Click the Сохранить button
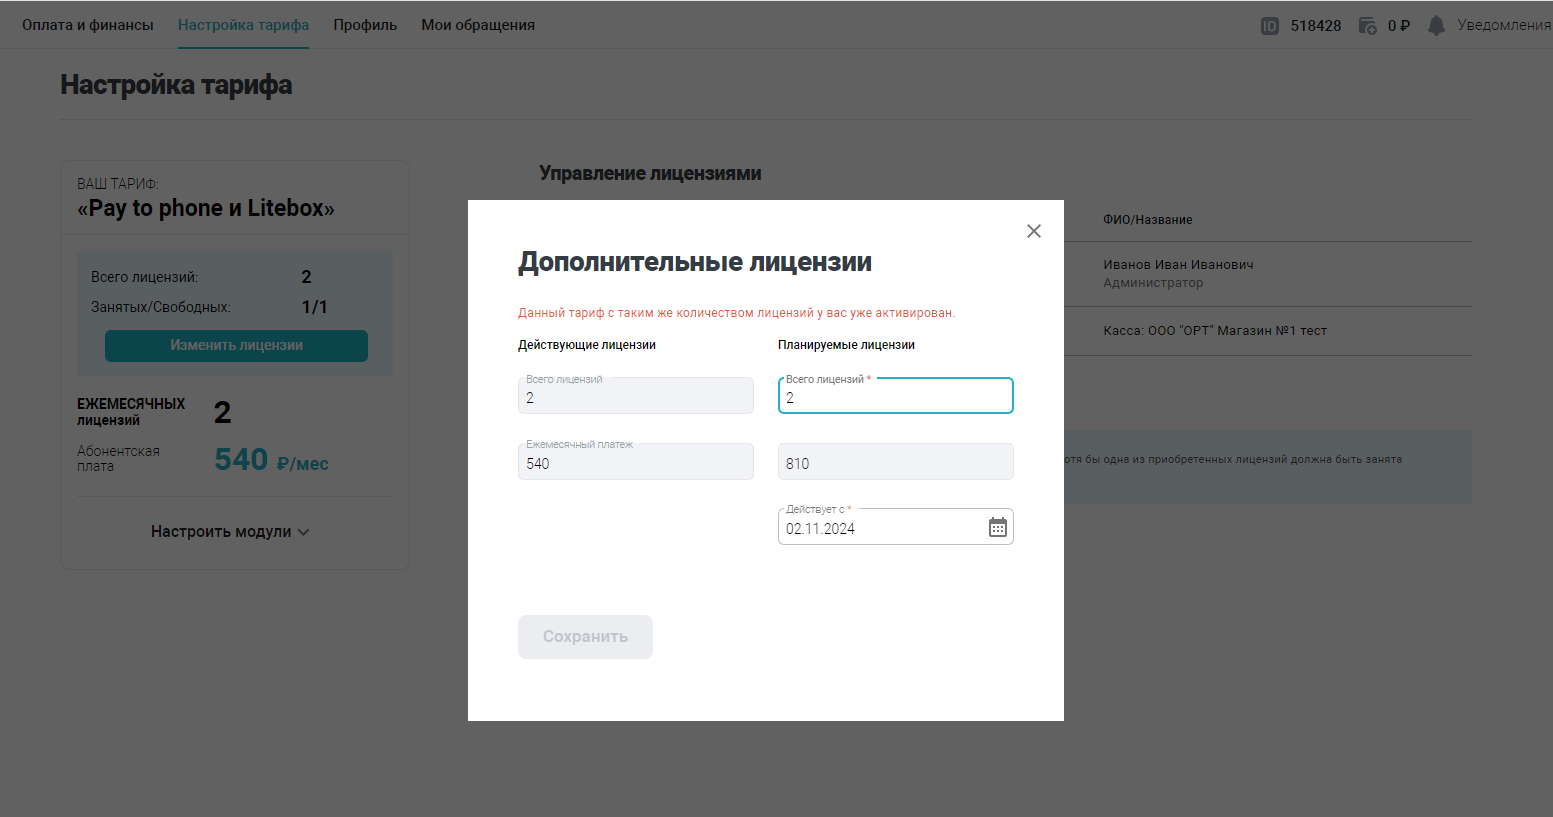The width and height of the screenshot is (1553, 817). point(585,637)
